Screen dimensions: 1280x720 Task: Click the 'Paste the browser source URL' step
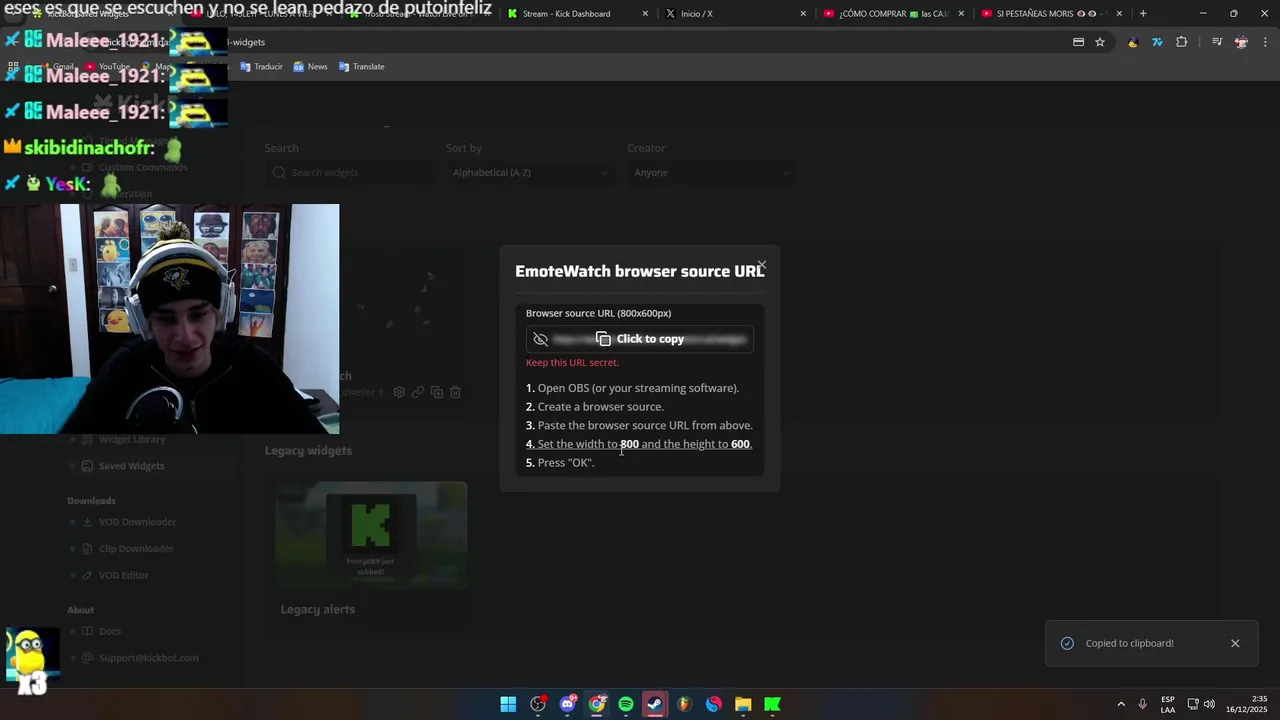[x=640, y=425]
